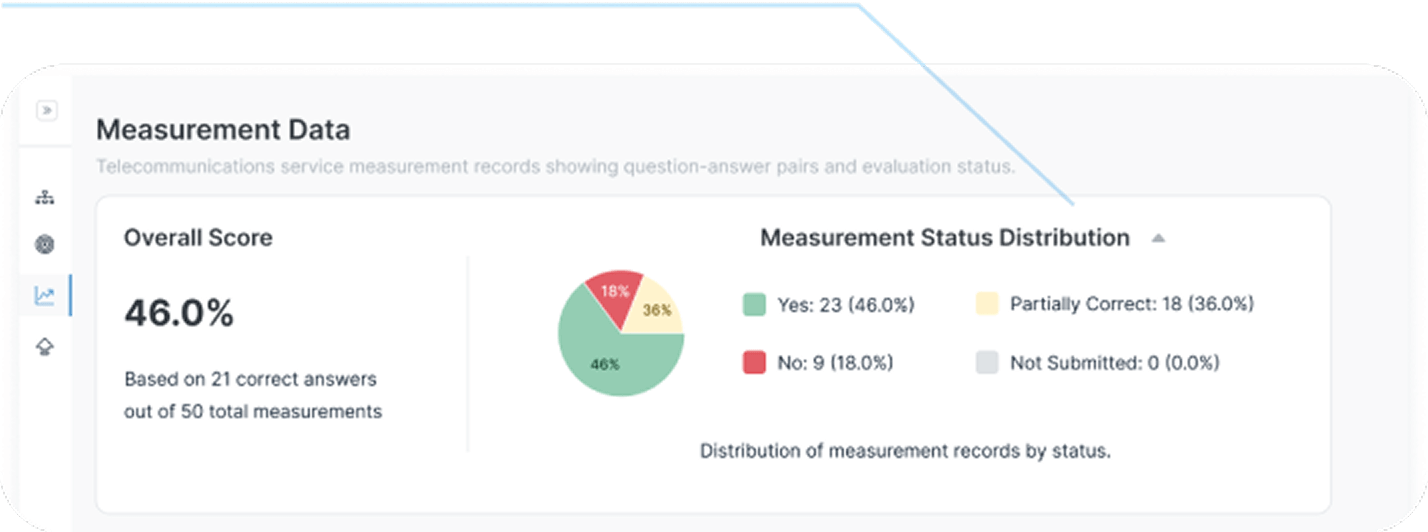Click the green 46% pie slice
The width and height of the screenshot is (1428, 532).
[610, 360]
